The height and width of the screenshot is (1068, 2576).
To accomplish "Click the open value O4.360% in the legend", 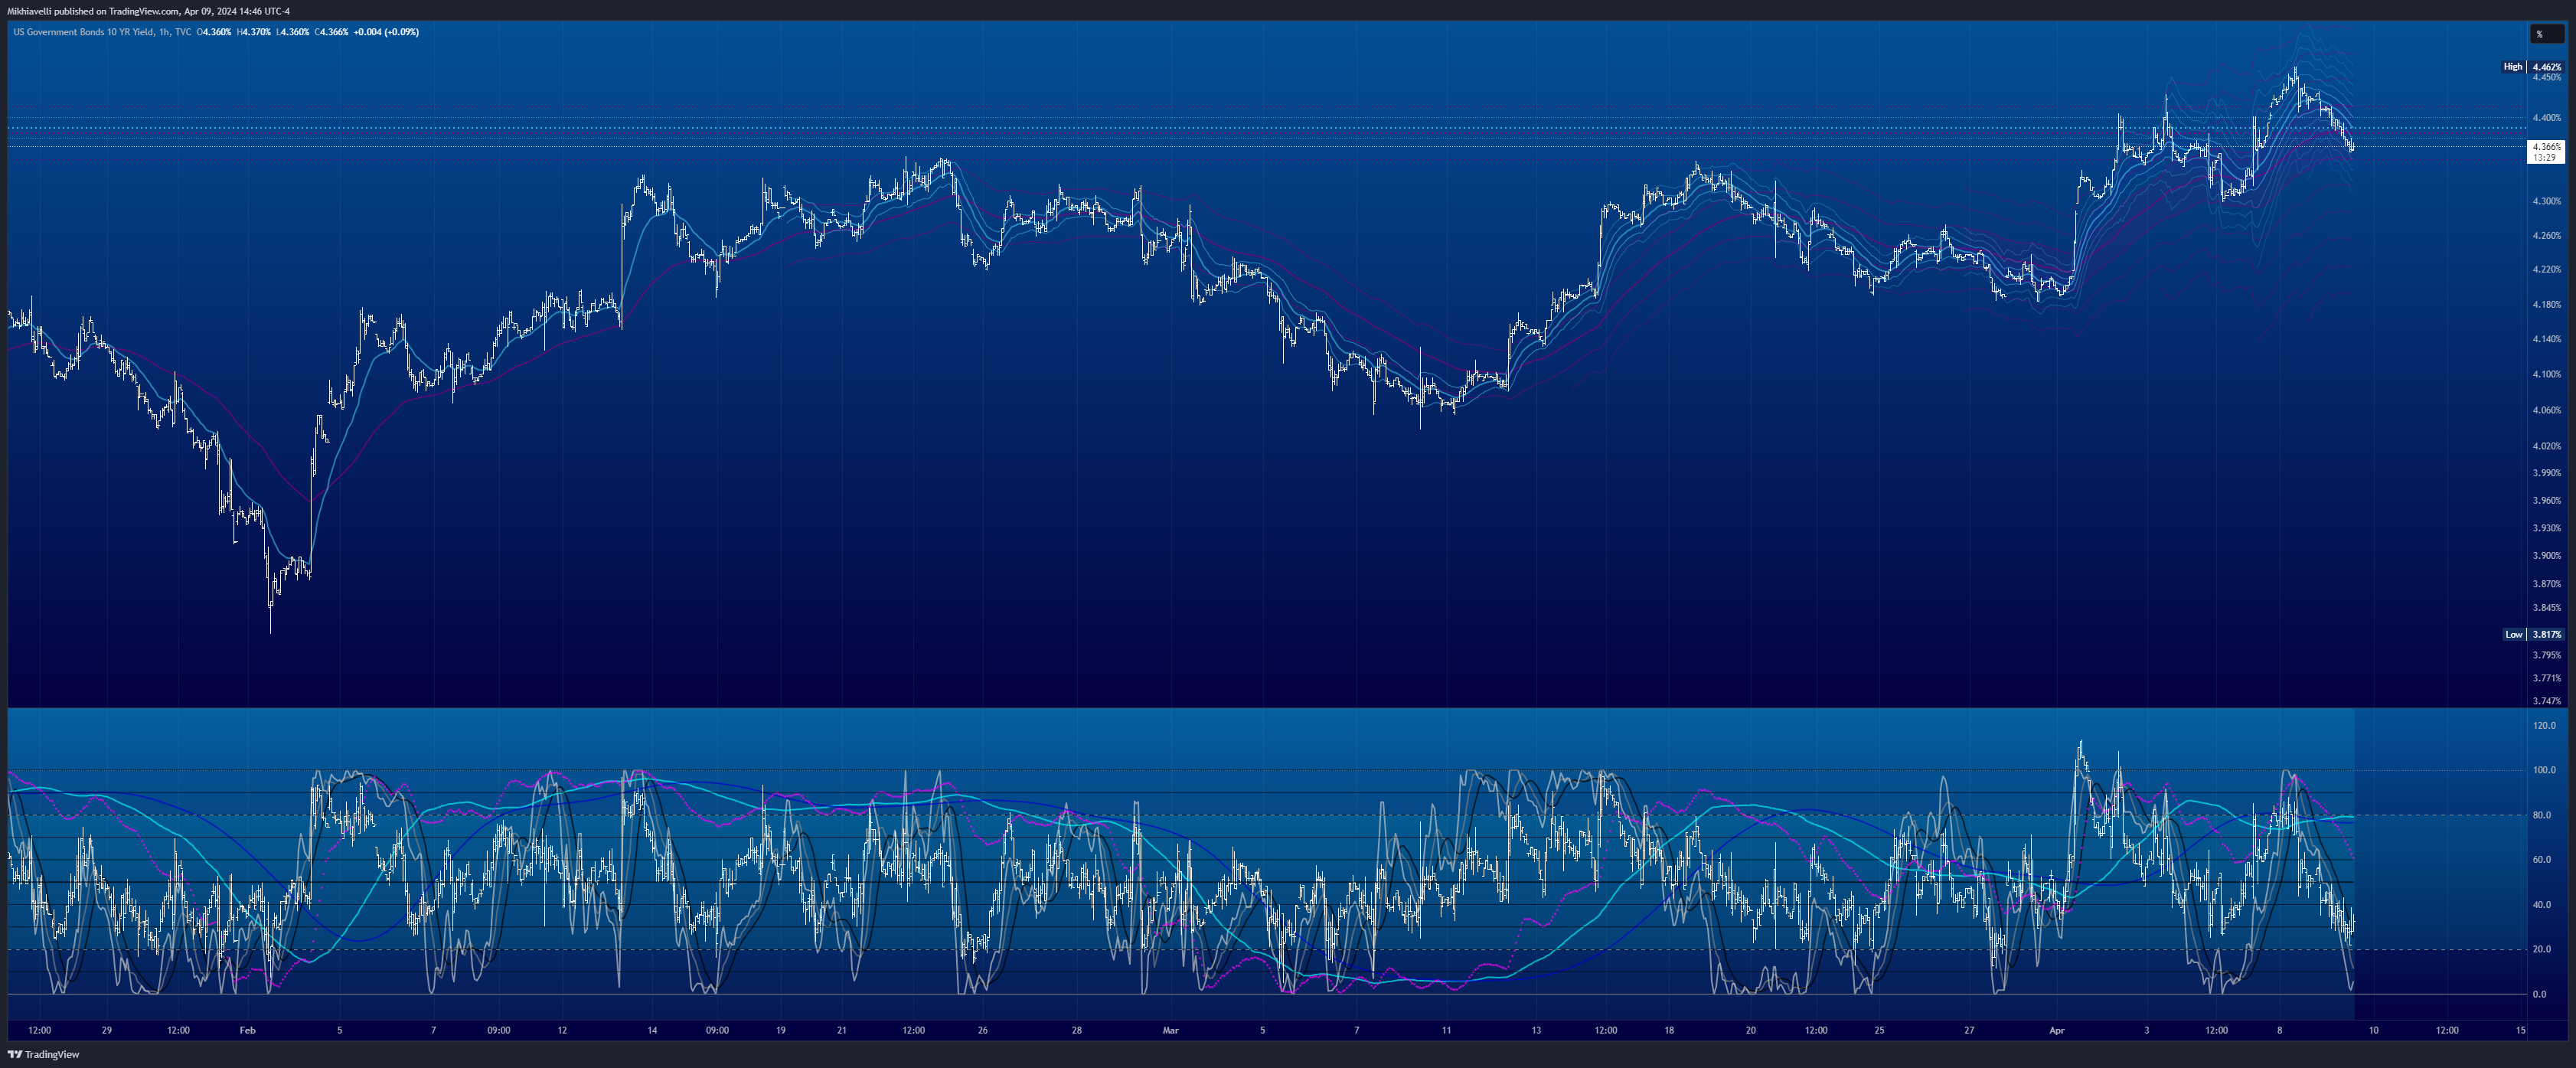I will (215, 32).
